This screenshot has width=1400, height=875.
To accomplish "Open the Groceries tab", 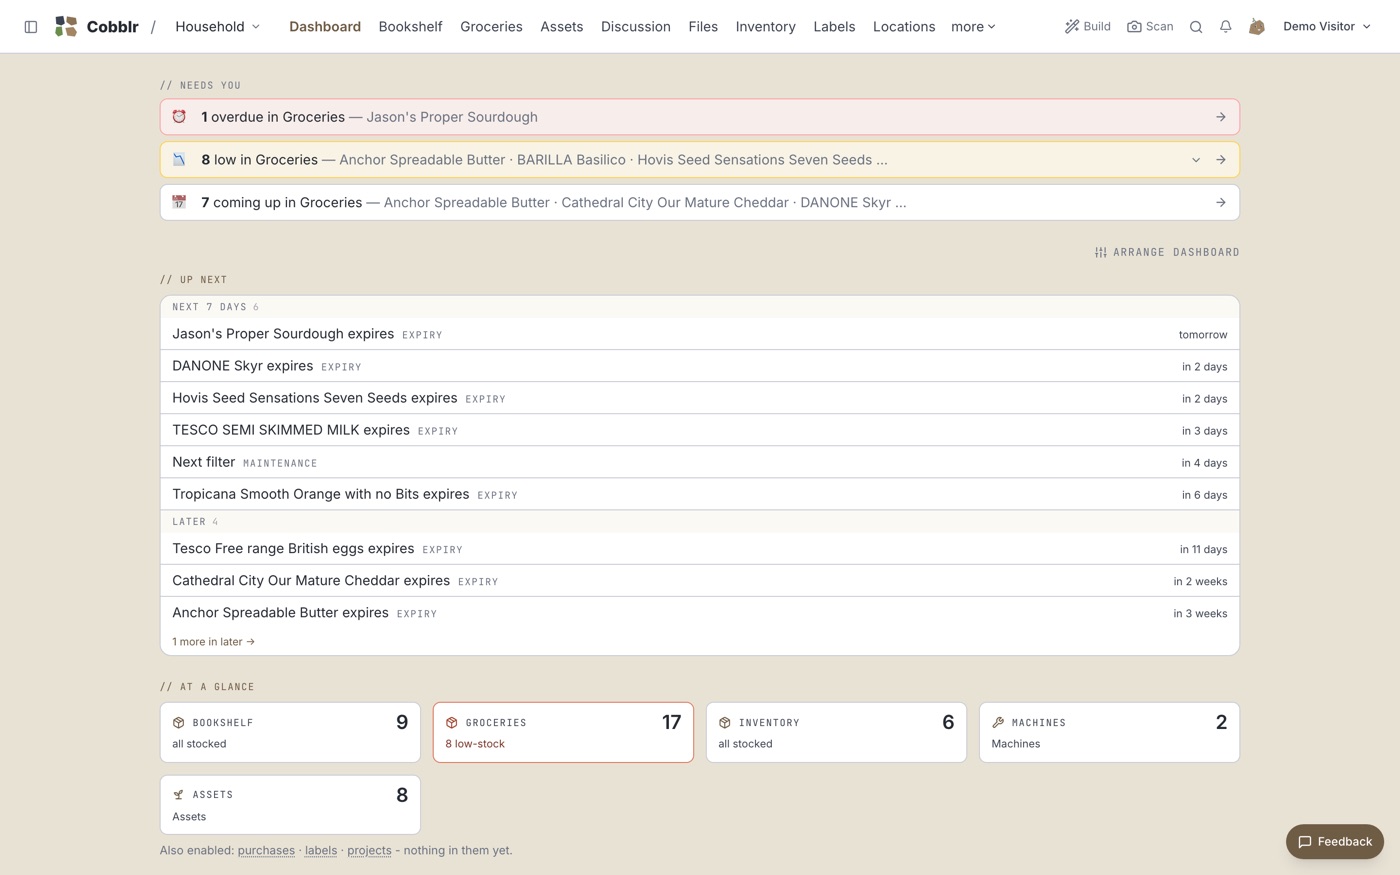I will (491, 27).
